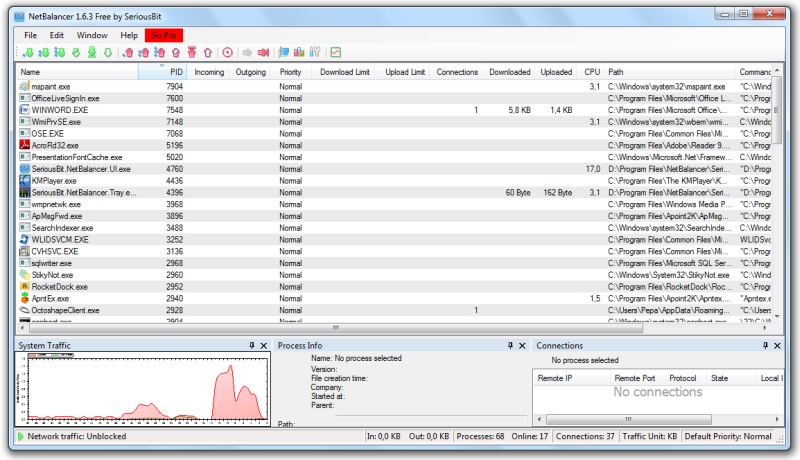This screenshot has height=460, width=800.
Task: Sort by the Priority column header
Action: coord(291,72)
